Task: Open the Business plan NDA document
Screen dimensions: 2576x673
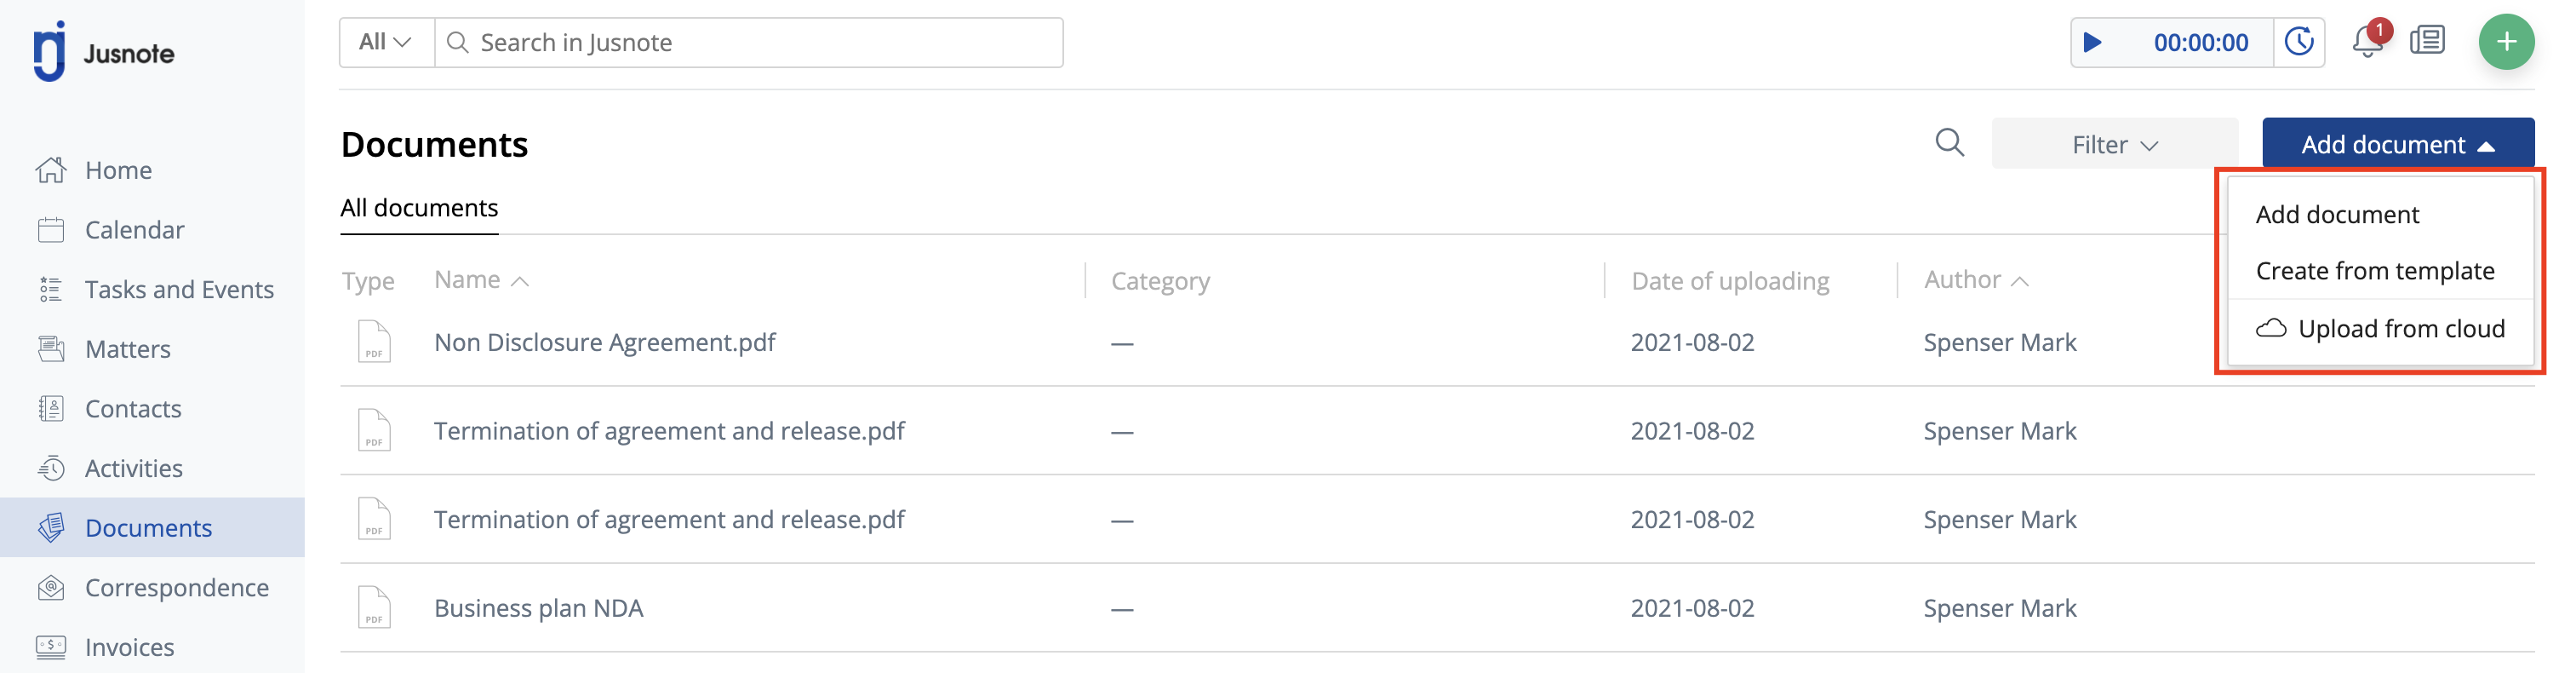Action: pyautogui.click(x=538, y=608)
